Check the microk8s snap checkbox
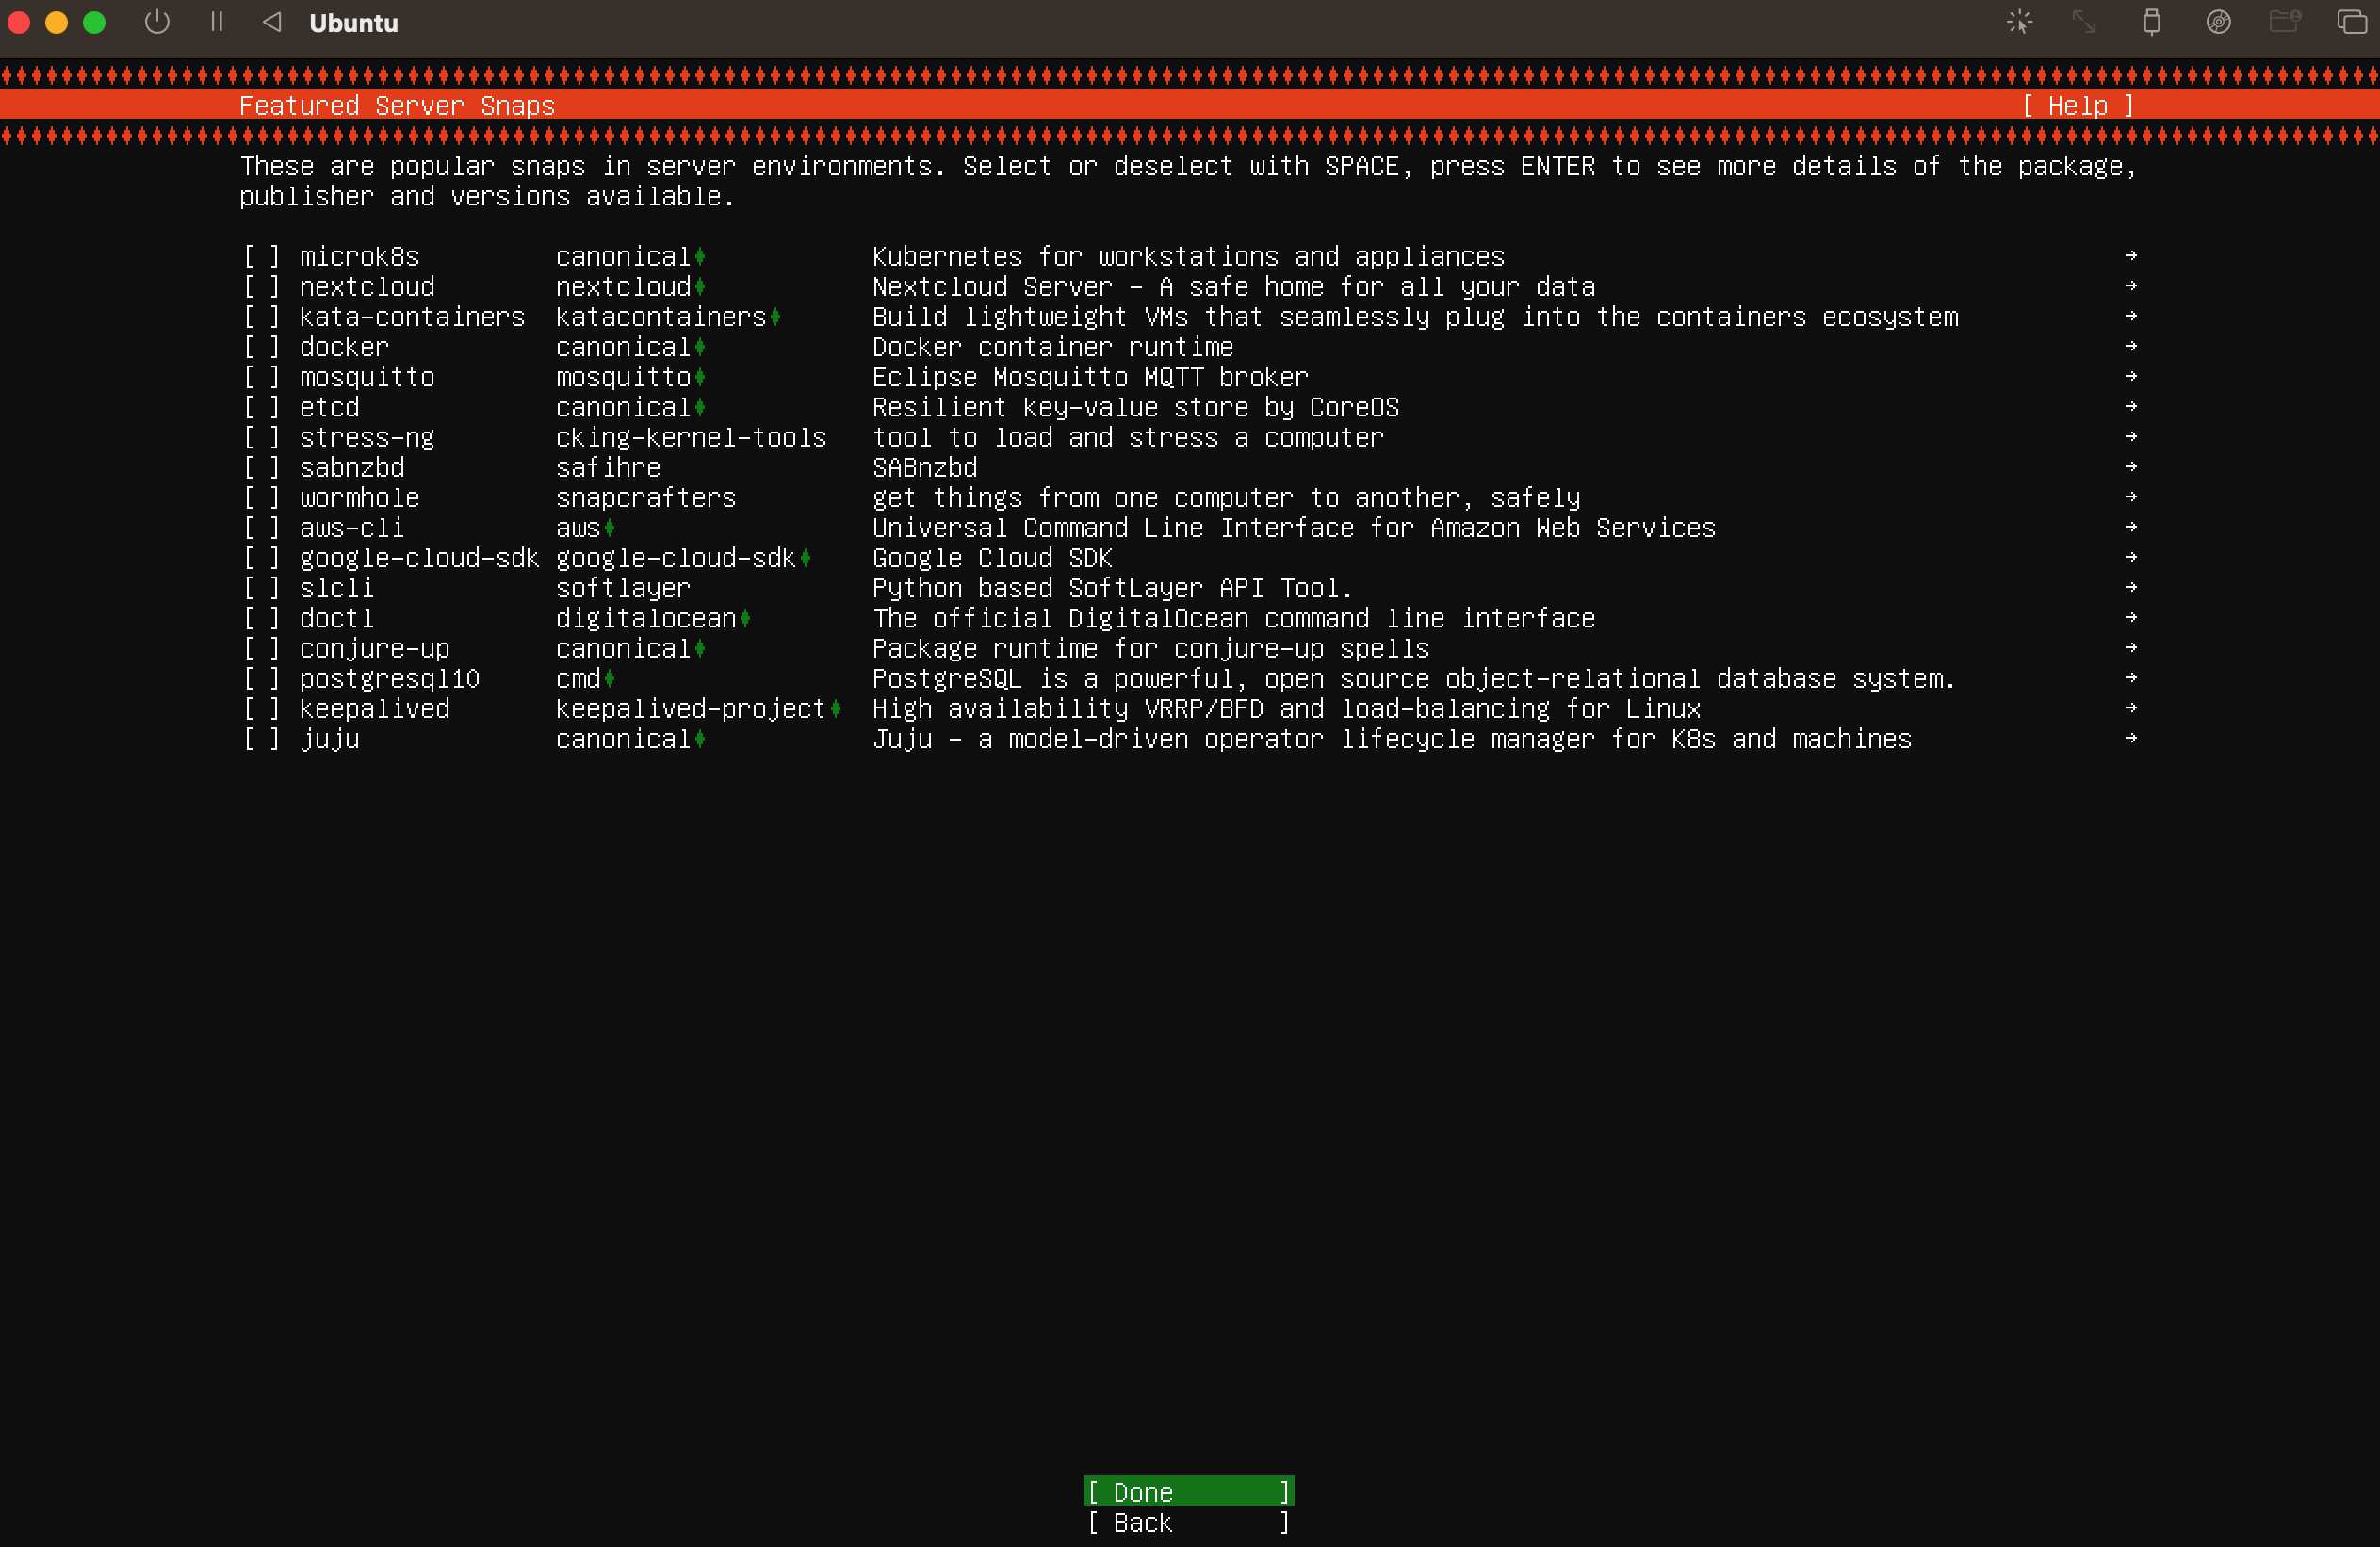 (x=261, y=257)
